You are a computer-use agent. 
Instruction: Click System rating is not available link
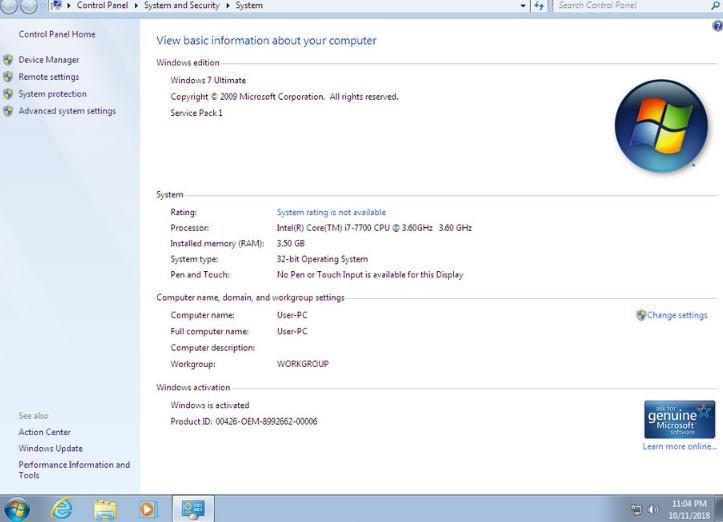coord(332,213)
